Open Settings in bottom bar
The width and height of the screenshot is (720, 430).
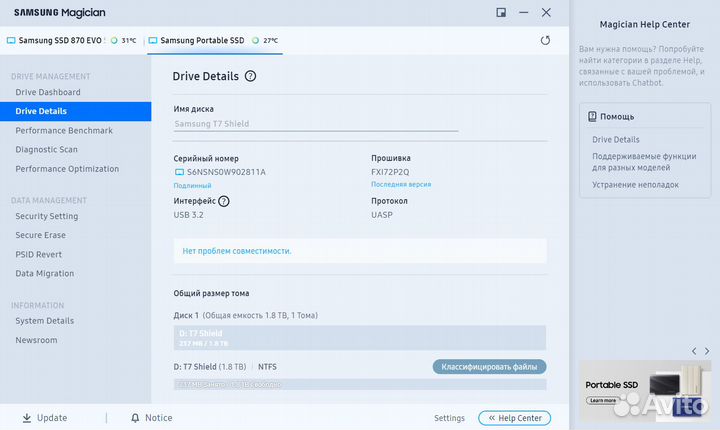tap(449, 418)
